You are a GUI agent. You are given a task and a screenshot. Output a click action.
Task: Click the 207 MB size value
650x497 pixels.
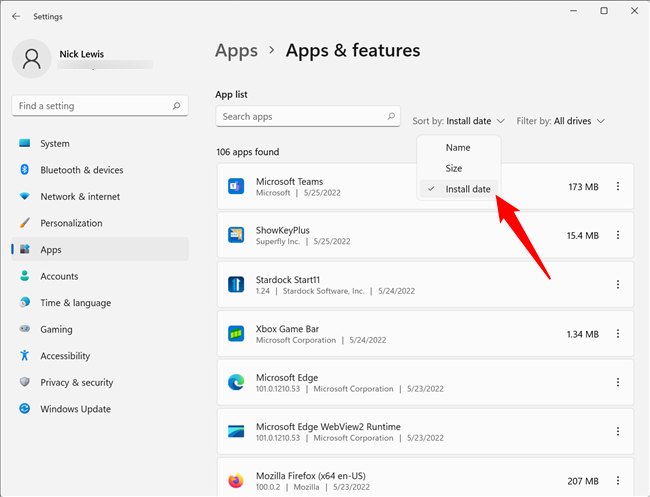tap(583, 481)
